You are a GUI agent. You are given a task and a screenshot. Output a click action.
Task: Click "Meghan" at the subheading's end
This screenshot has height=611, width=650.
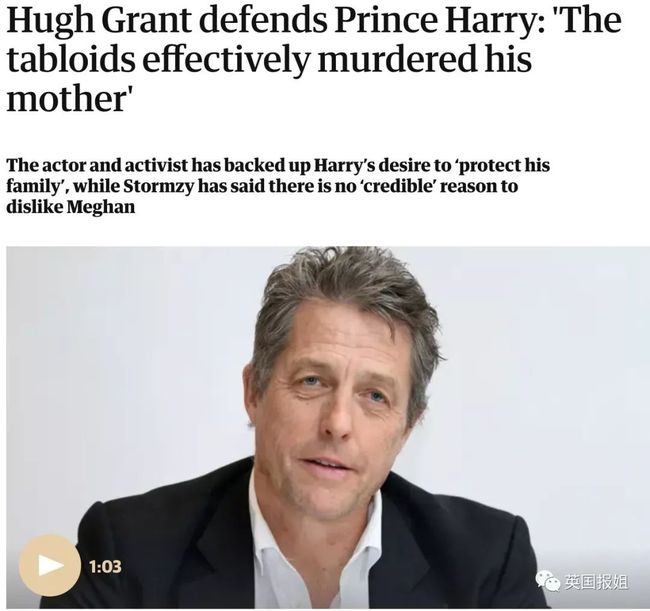click(101, 206)
